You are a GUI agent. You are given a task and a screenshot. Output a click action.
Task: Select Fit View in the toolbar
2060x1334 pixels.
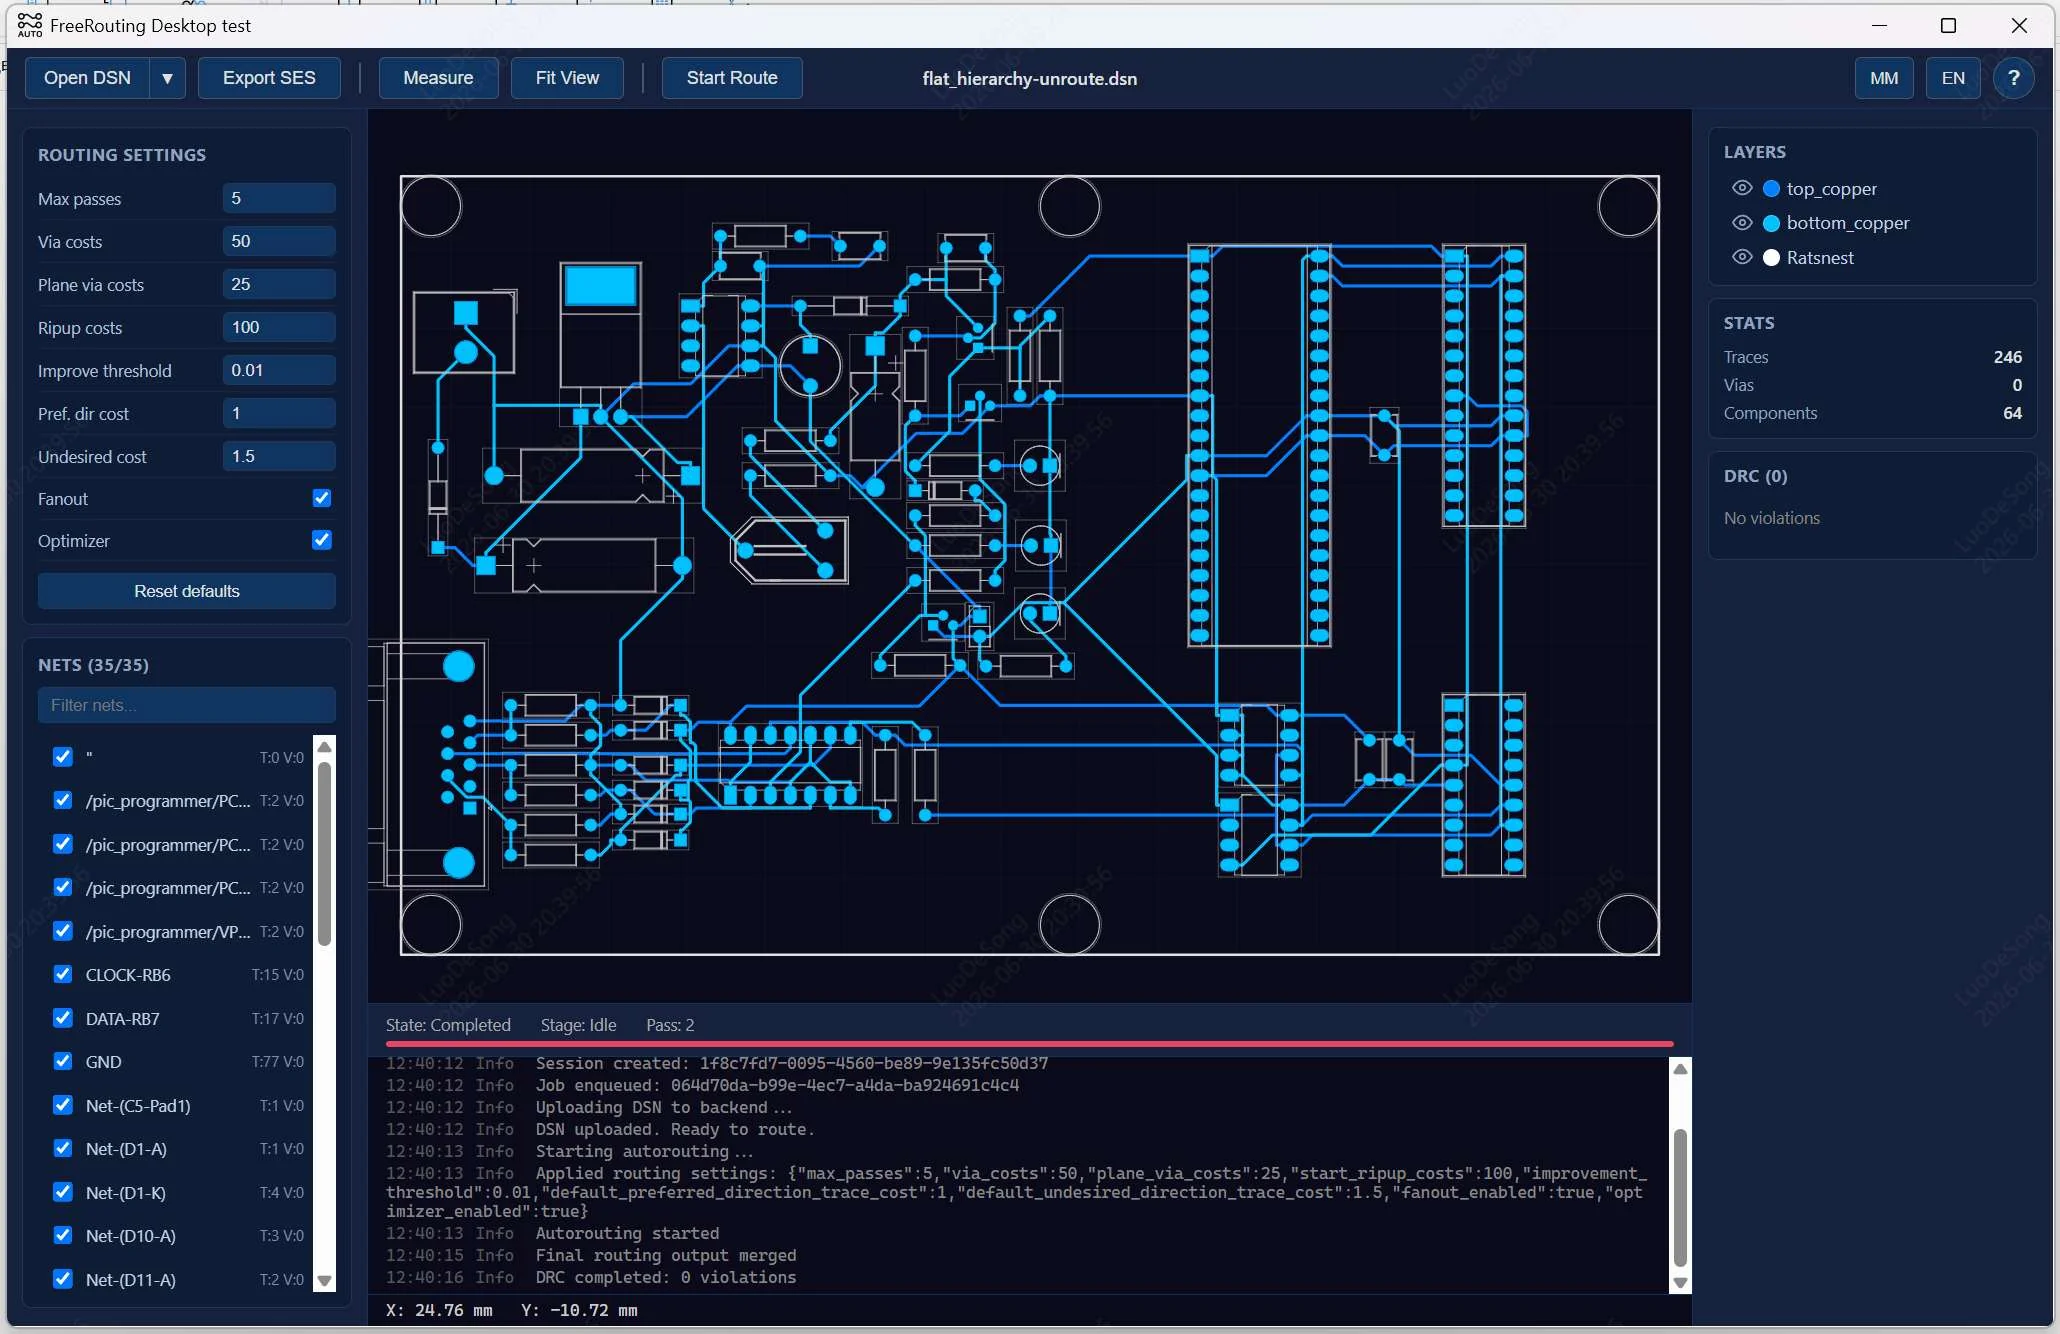click(567, 78)
